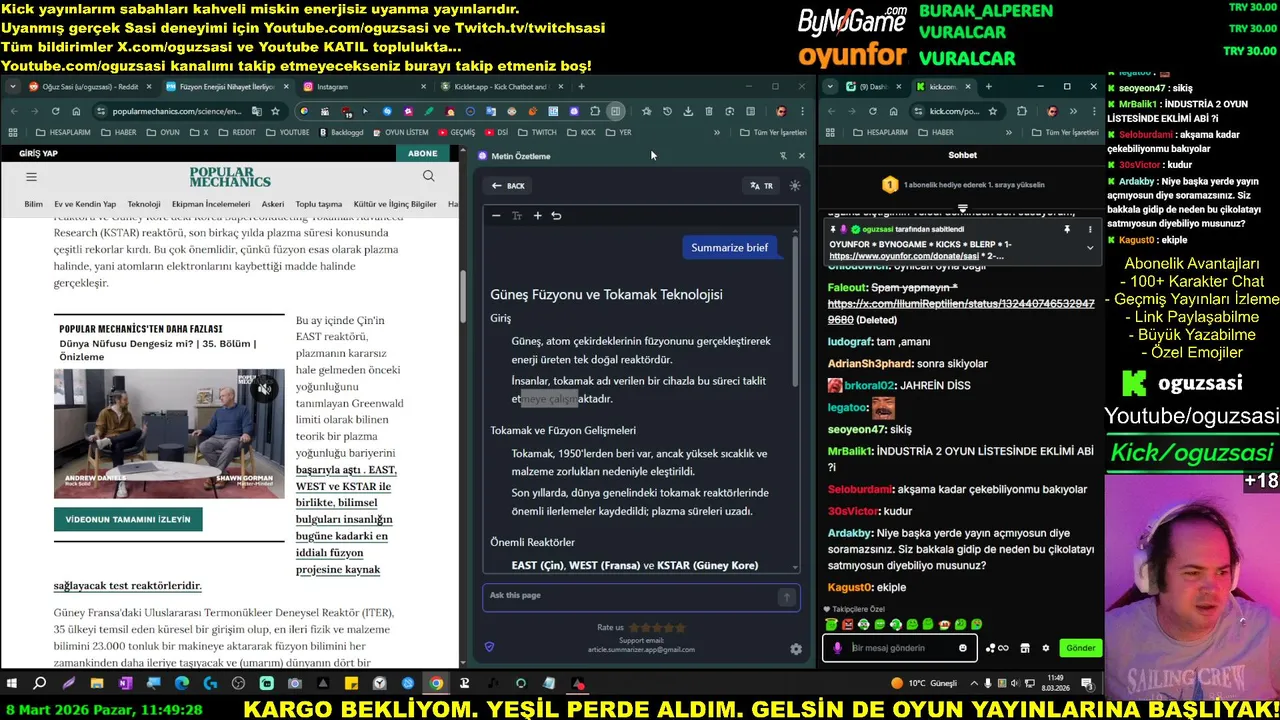Click the 'Summarize brief' chat bubble

730,248
